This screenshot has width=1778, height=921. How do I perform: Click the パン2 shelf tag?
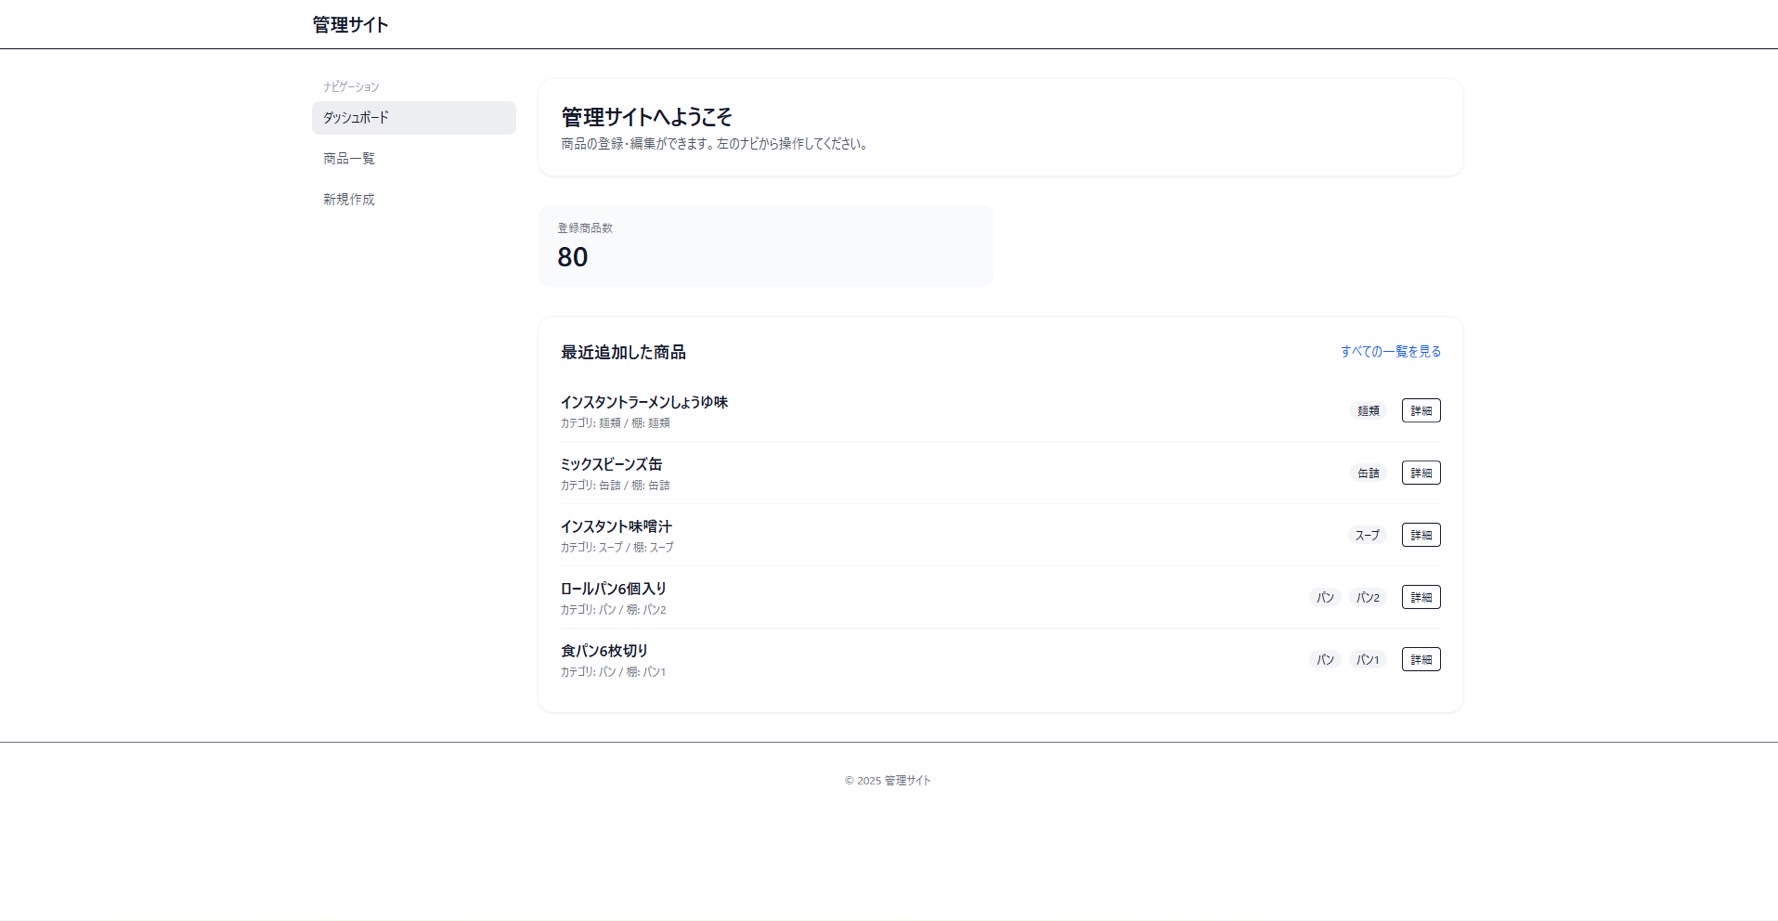pos(1366,597)
